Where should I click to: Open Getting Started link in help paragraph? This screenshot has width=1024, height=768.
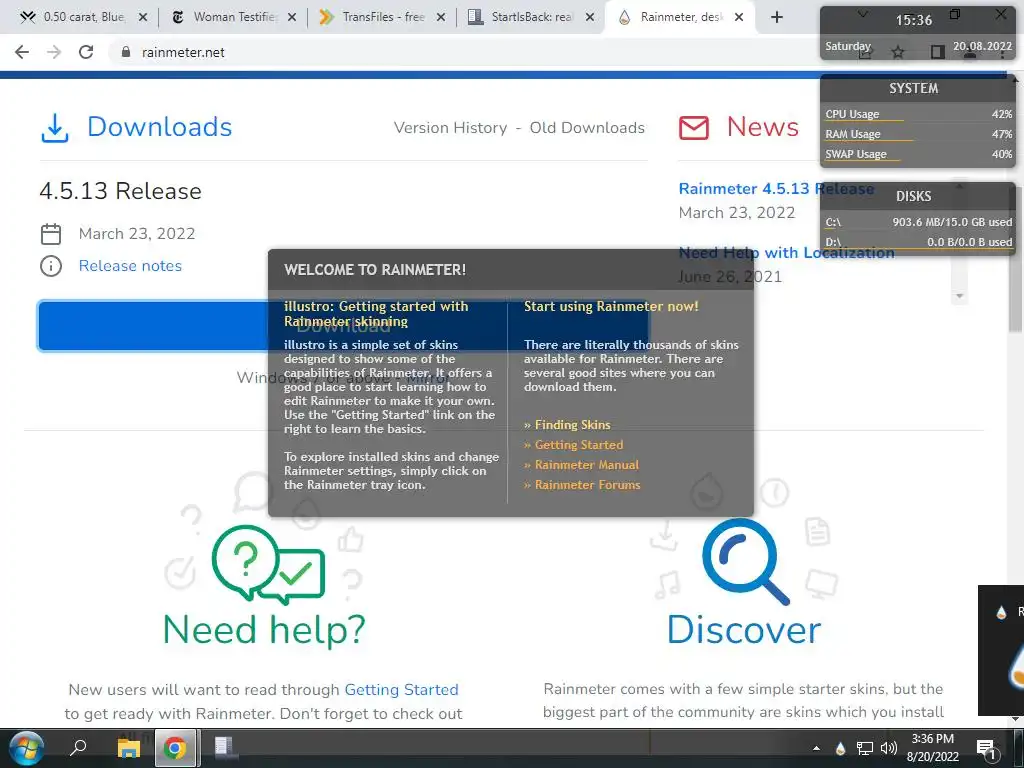tap(401, 690)
